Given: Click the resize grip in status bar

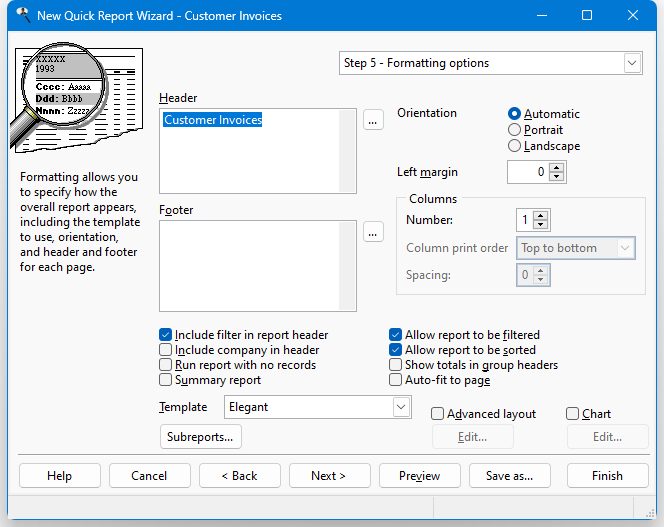Looking at the screenshot, I should point(650,513).
